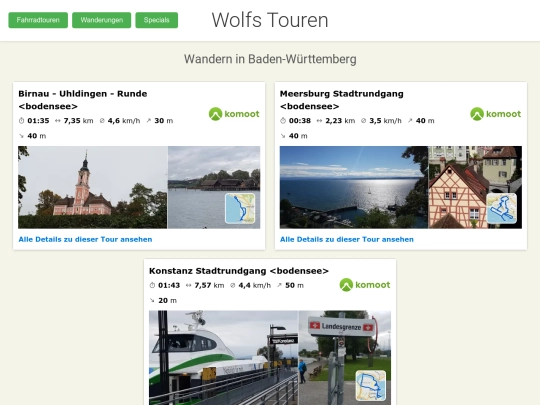Image resolution: width=540 pixels, height=405 pixels.
Task: Open the route map thumbnail in the Konstanz card
Action: [371, 385]
